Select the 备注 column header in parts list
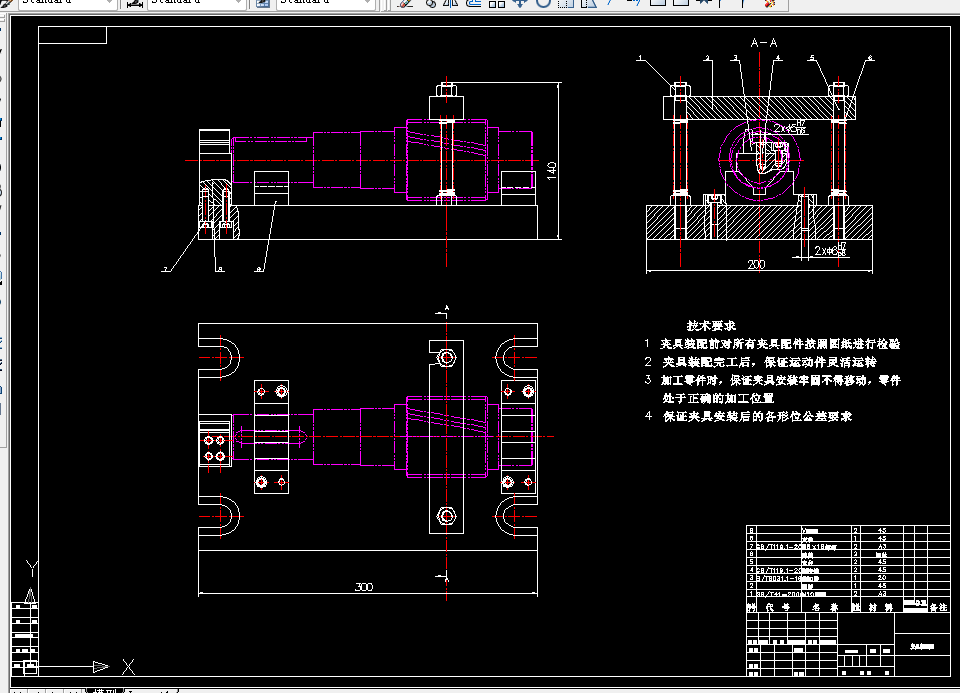 [939, 607]
